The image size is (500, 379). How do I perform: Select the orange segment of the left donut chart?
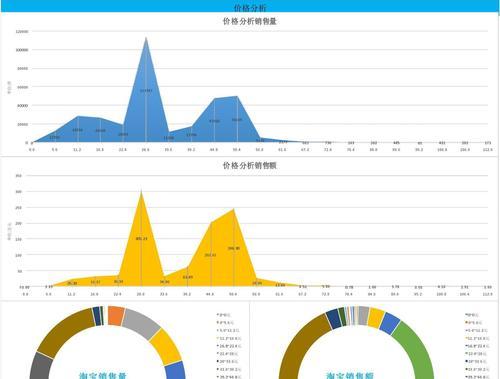tap(115, 315)
